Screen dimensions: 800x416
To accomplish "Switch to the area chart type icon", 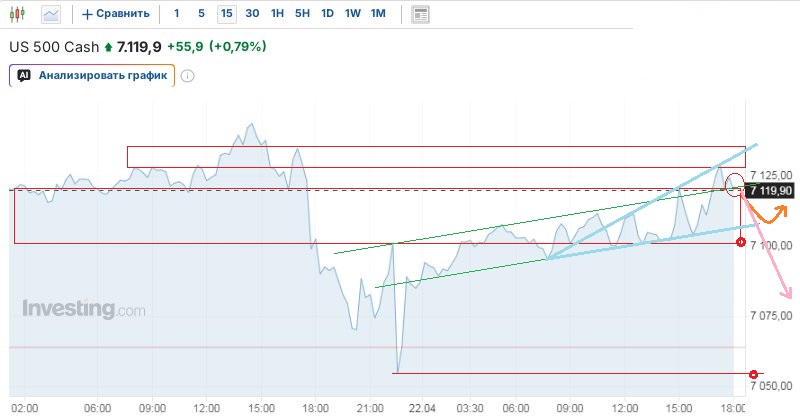I will tap(51, 14).
